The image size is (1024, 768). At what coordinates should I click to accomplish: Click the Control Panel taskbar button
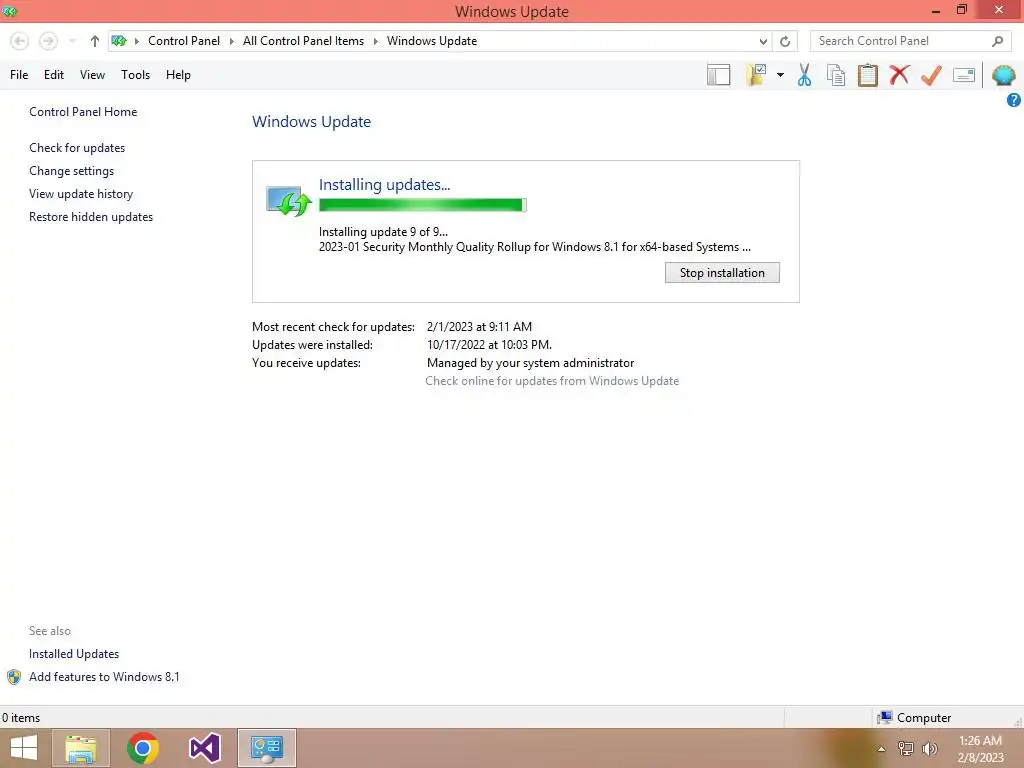pyautogui.click(x=266, y=748)
